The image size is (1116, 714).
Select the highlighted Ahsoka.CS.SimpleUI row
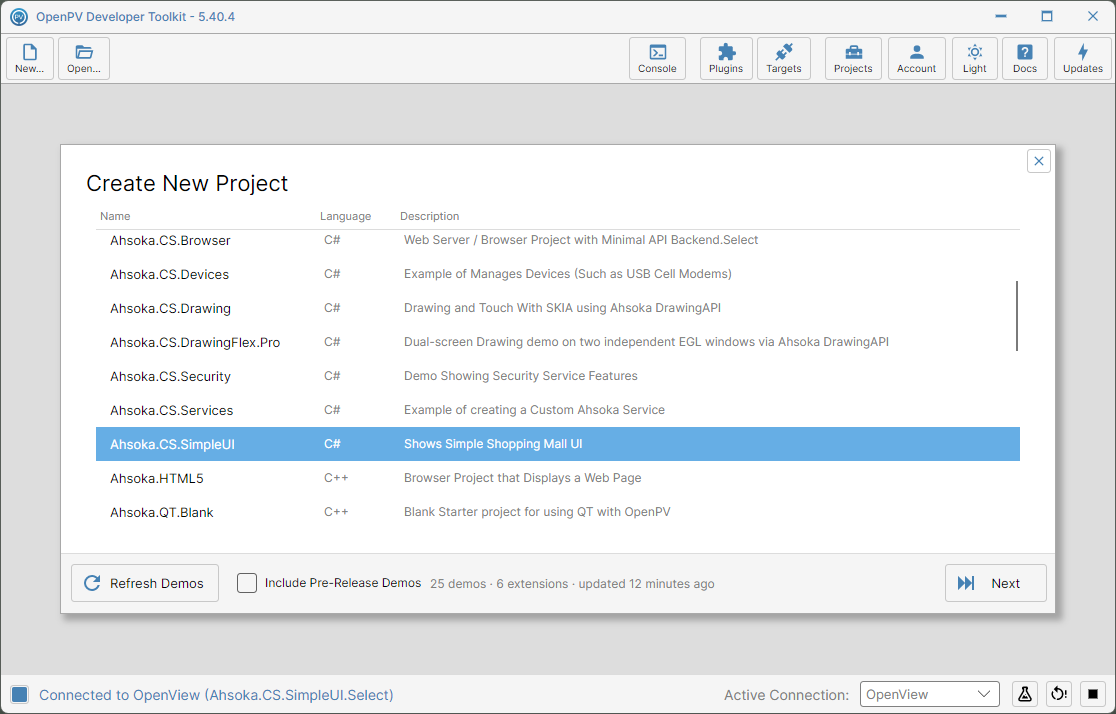557,444
